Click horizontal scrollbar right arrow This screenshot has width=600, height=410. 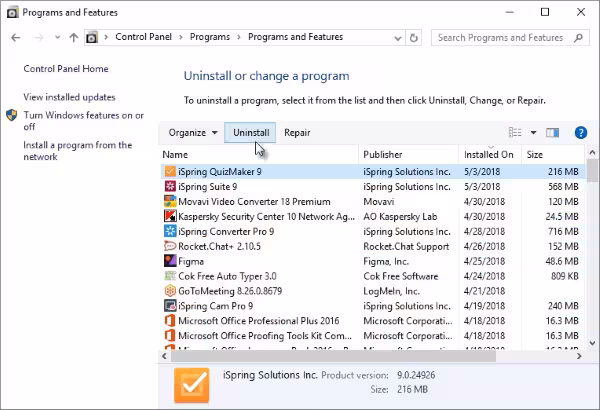(579, 356)
